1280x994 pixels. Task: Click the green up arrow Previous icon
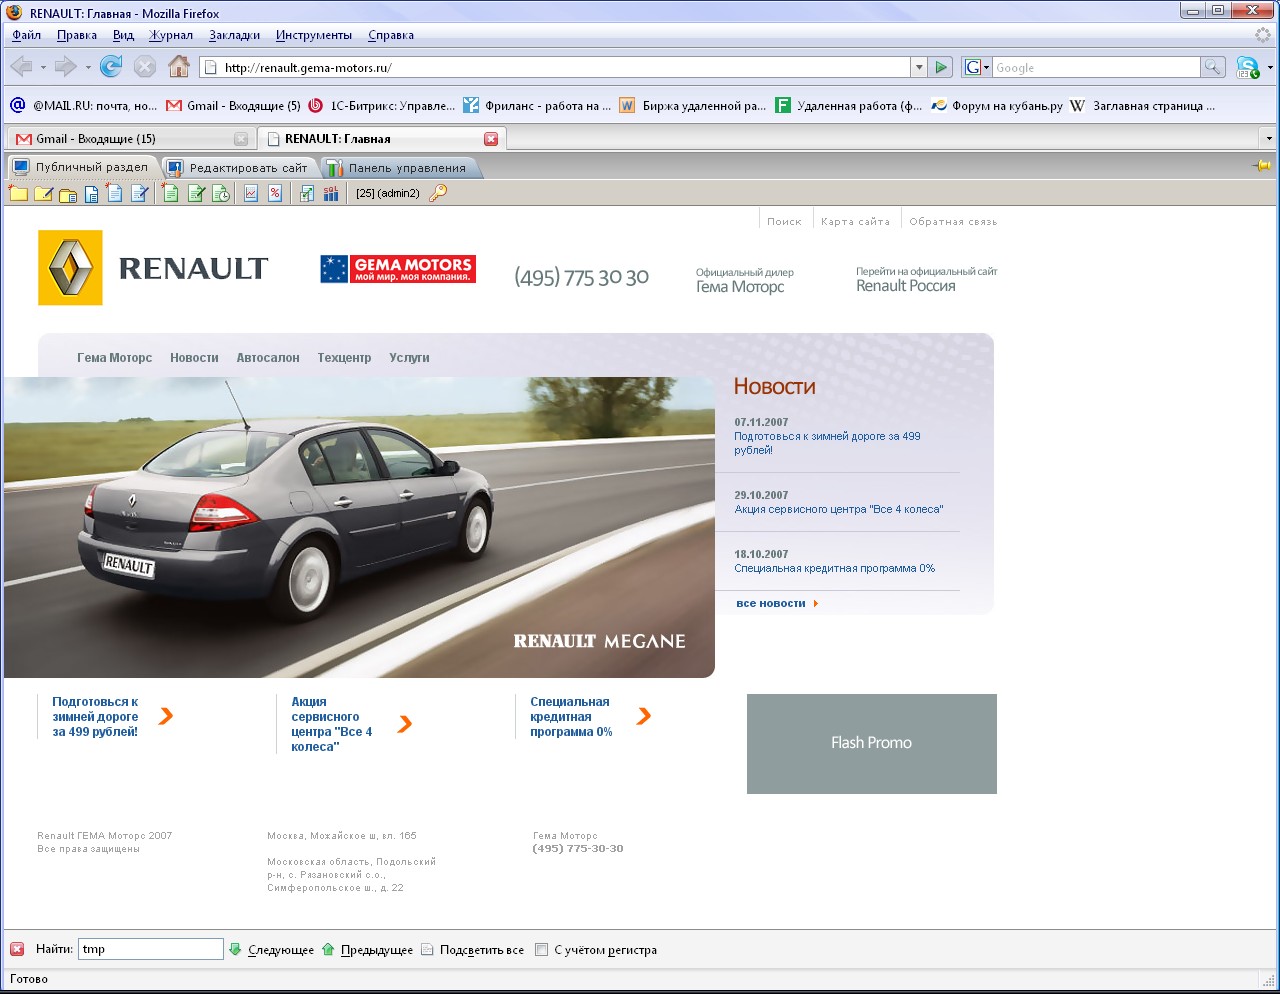click(x=328, y=949)
